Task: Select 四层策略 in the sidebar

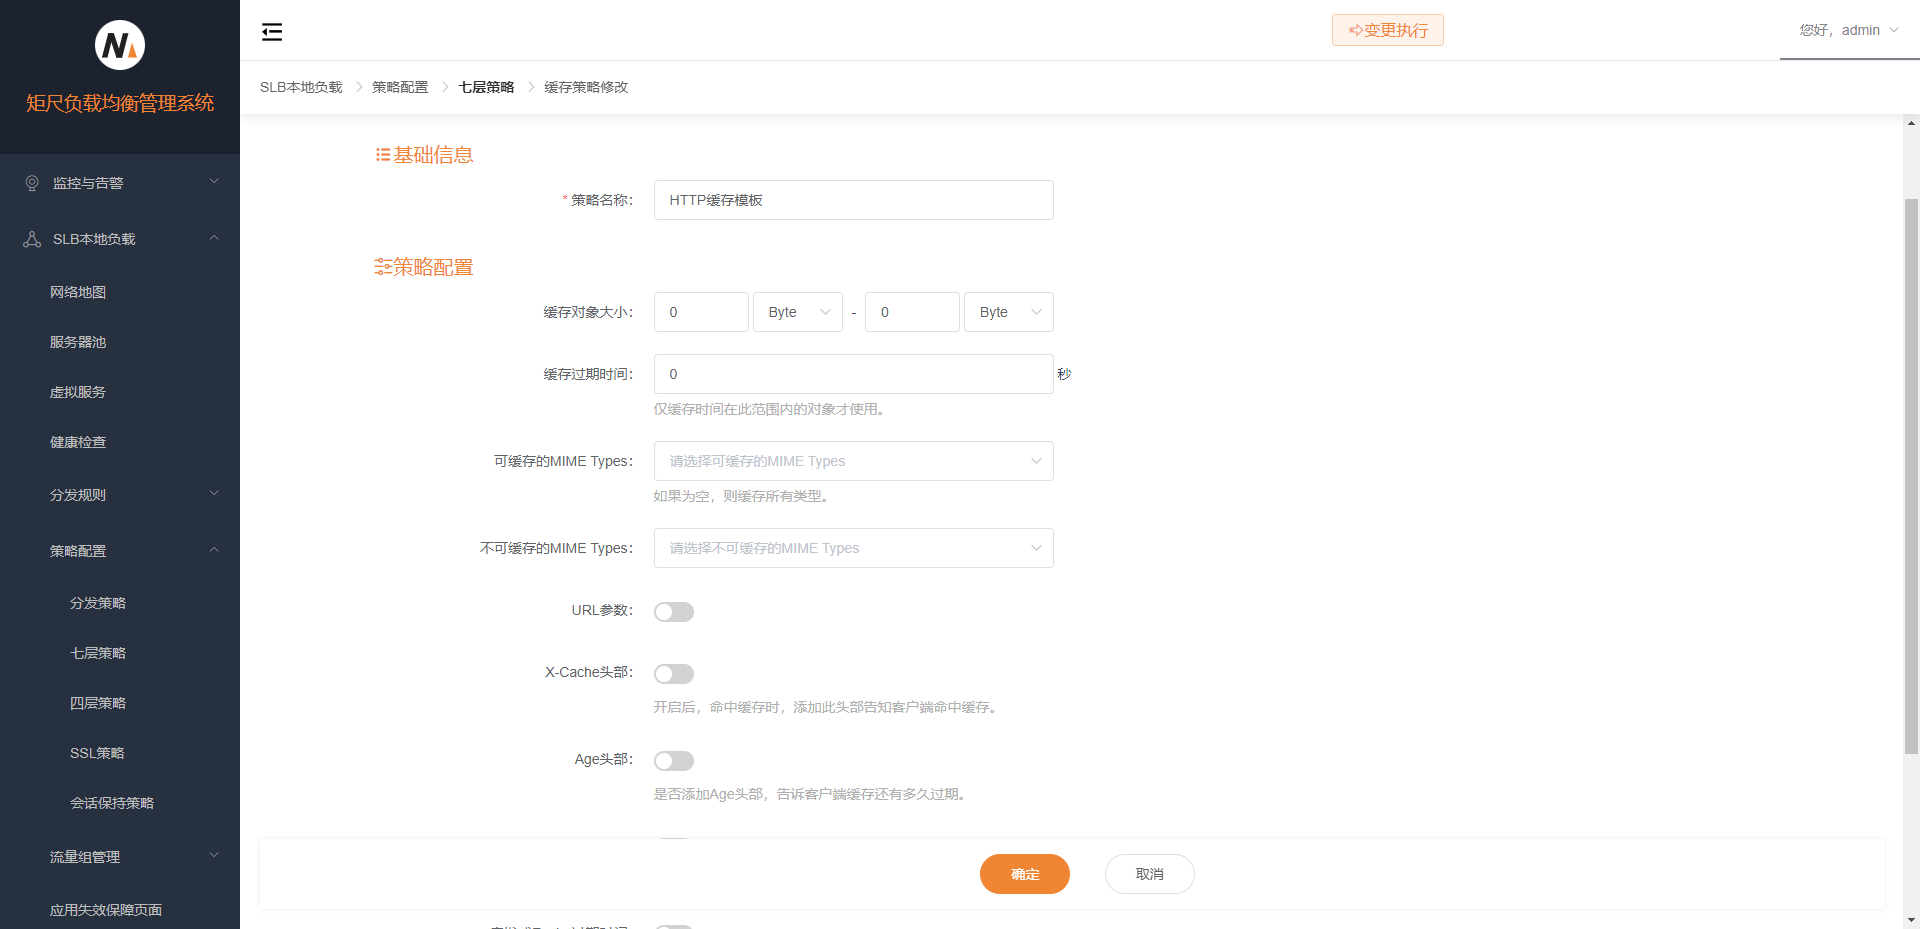Action: (97, 702)
